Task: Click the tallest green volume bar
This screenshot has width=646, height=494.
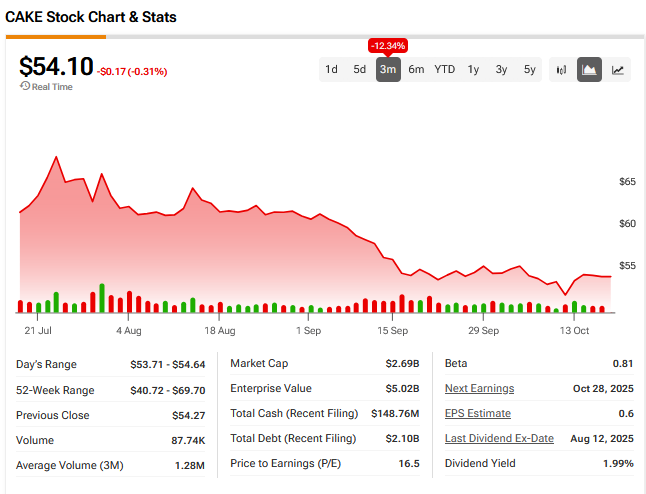Action: [x=102, y=298]
